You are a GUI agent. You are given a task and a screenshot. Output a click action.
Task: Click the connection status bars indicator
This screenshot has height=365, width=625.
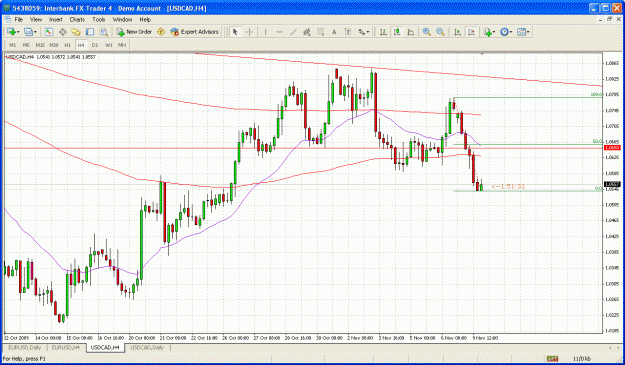[552, 359]
